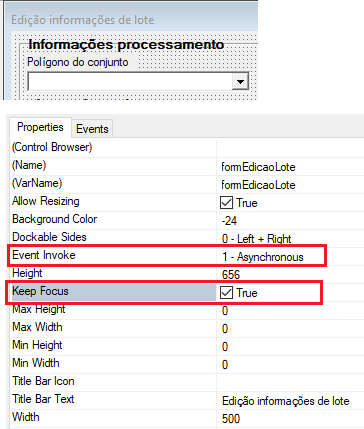Image resolution: width=364 pixels, height=429 pixels.
Task: Toggle the Allow Resizing checkbox
Action: pyautogui.click(x=226, y=203)
